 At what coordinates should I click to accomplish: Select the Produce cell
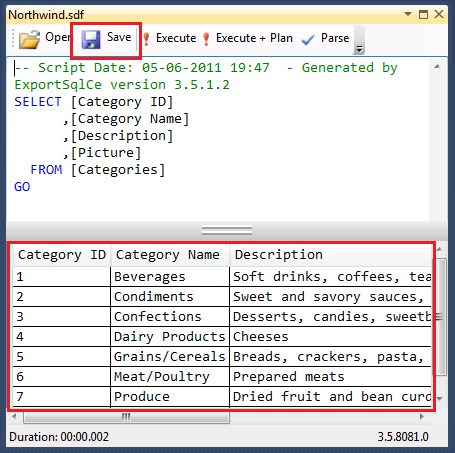tap(170, 397)
